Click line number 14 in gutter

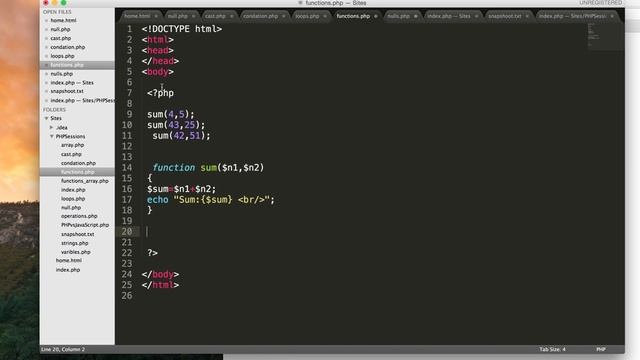[x=127, y=168]
